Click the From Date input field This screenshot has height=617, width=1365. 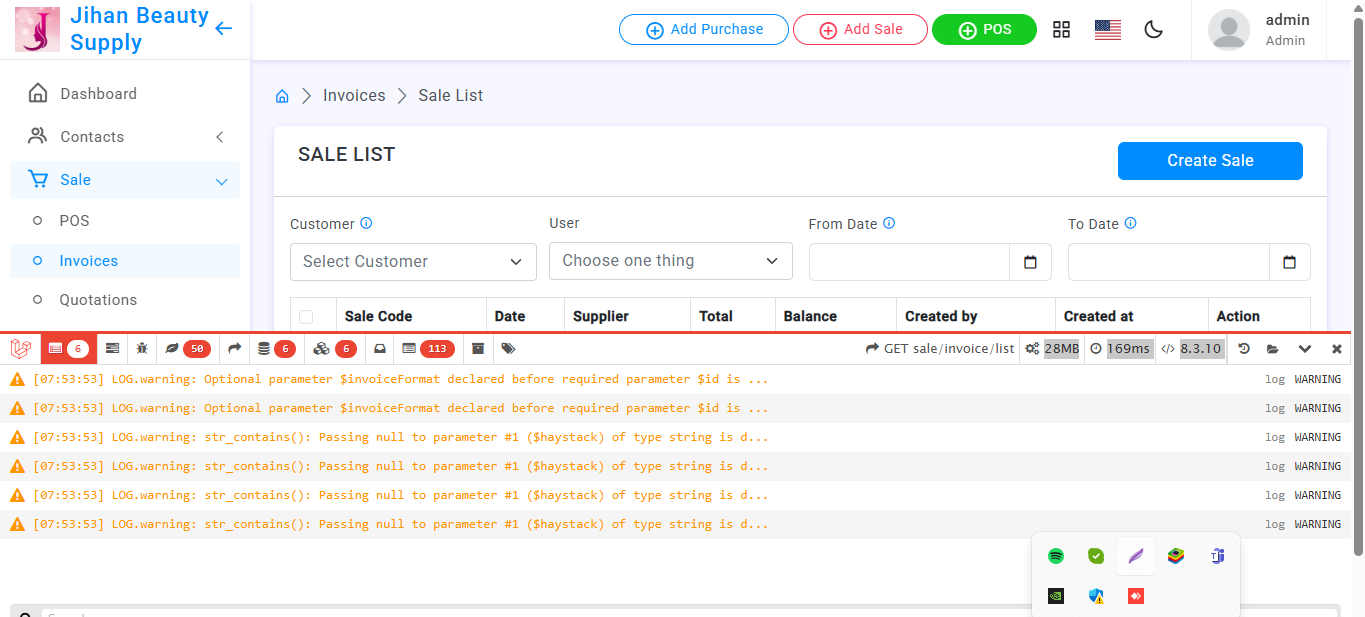[x=909, y=262]
